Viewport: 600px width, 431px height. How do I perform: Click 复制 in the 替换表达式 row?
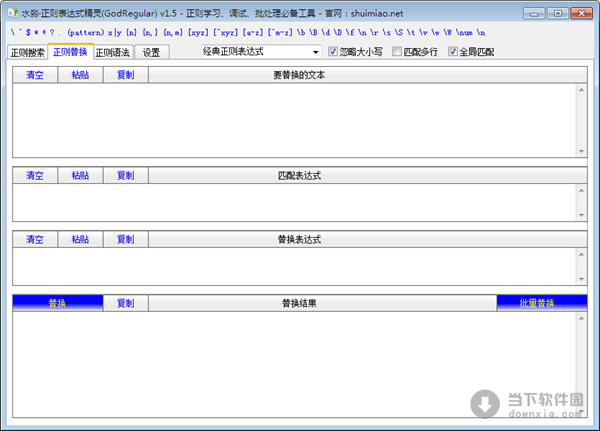[x=125, y=240]
